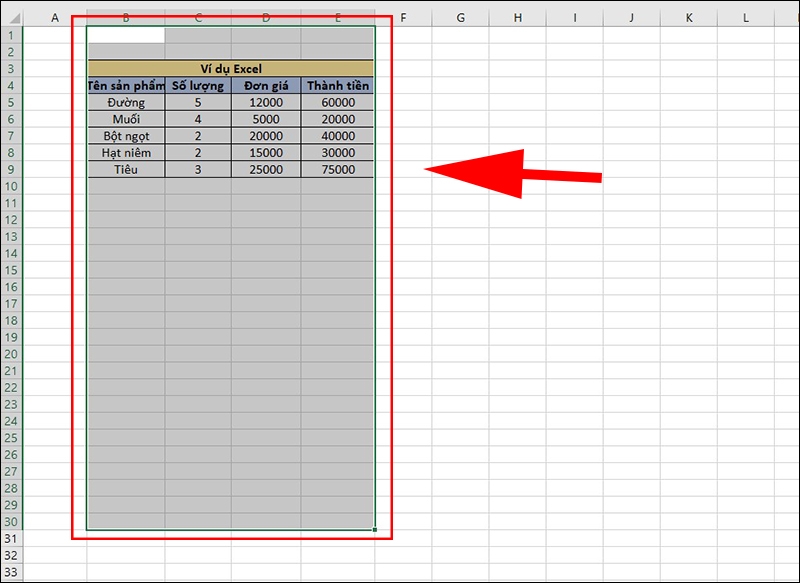The width and height of the screenshot is (800, 583).
Task: Select the cell with value 60000
Action: [x=338, y=102]
